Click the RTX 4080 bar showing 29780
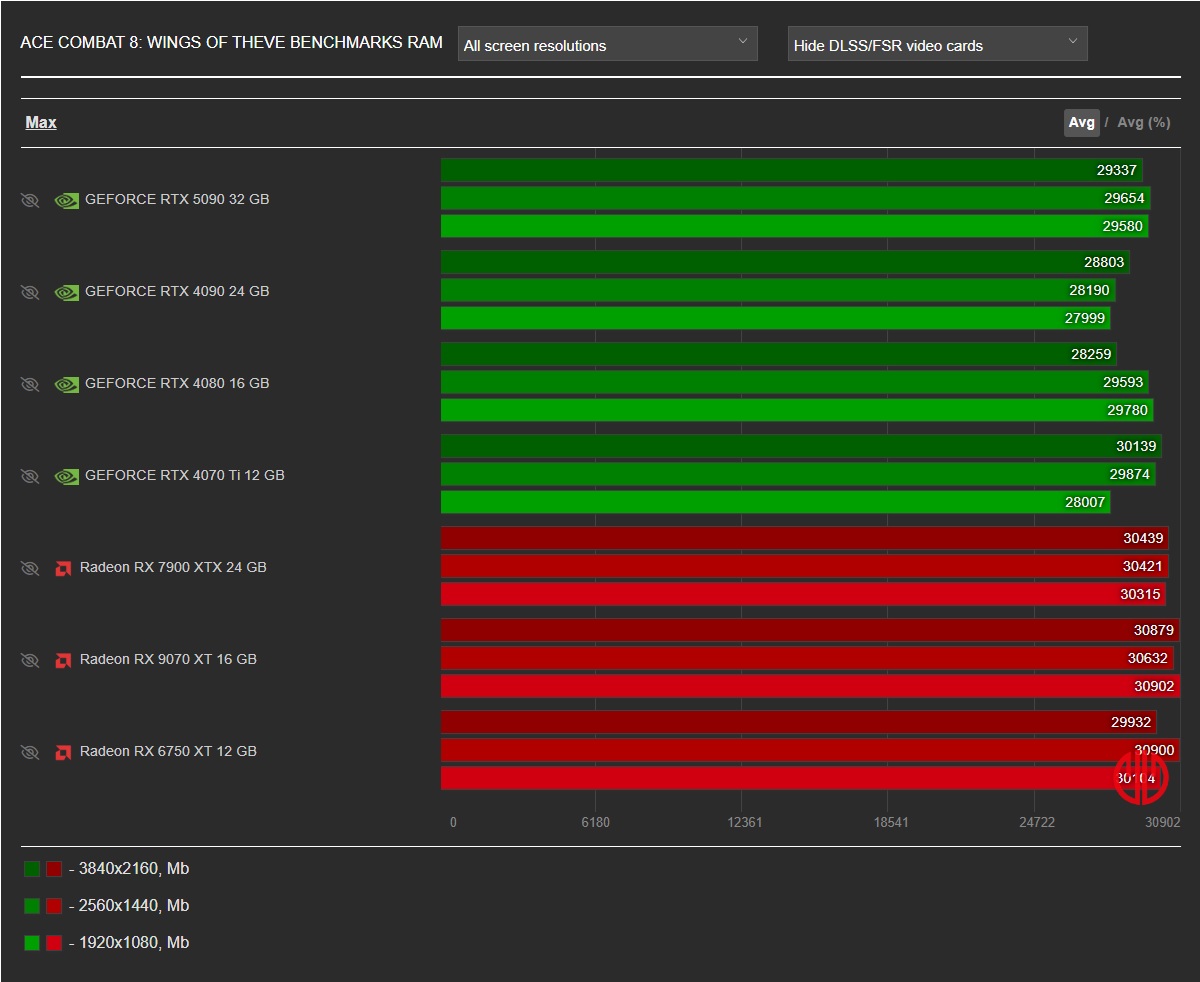Viewport: 1200px width, 982px height. (x=797, y=410)
